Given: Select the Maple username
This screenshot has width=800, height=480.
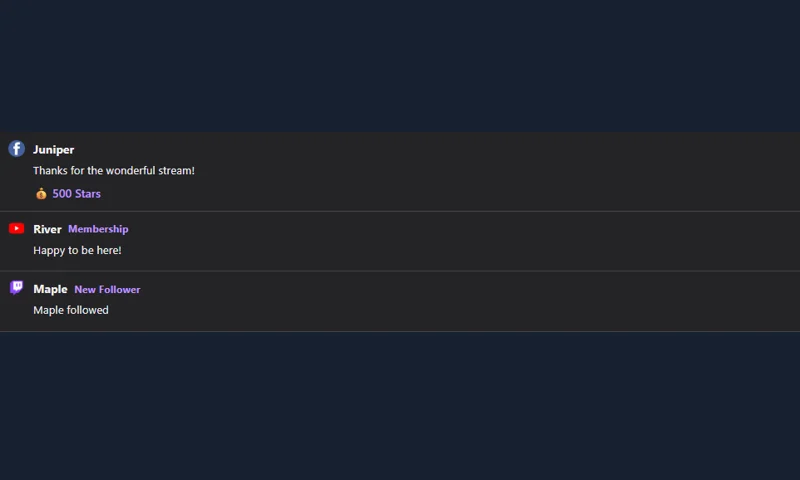Looking at the screenshot, I should point(50,289).
